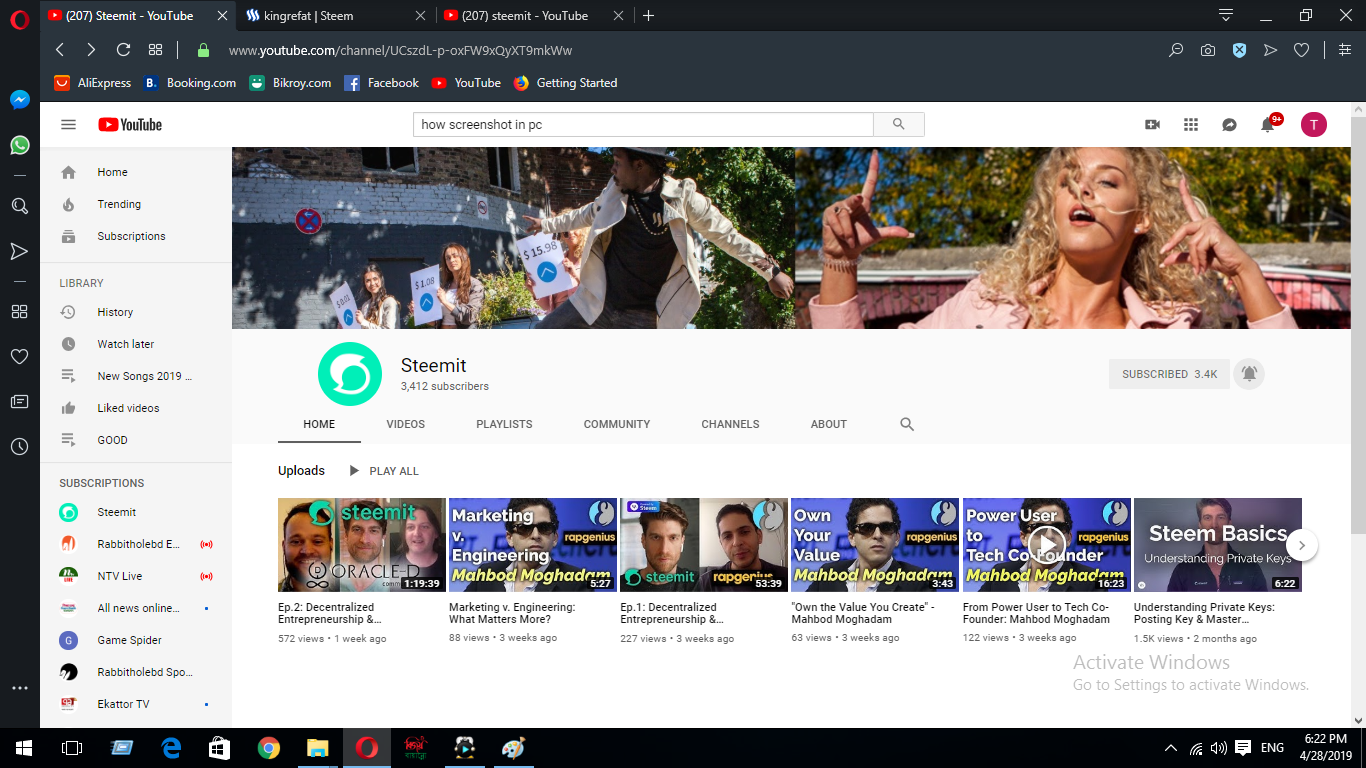The height and width of the screenshot is (768, 1366).
Task: Open the YouTube apps grid
Action: pos(1190,125)
